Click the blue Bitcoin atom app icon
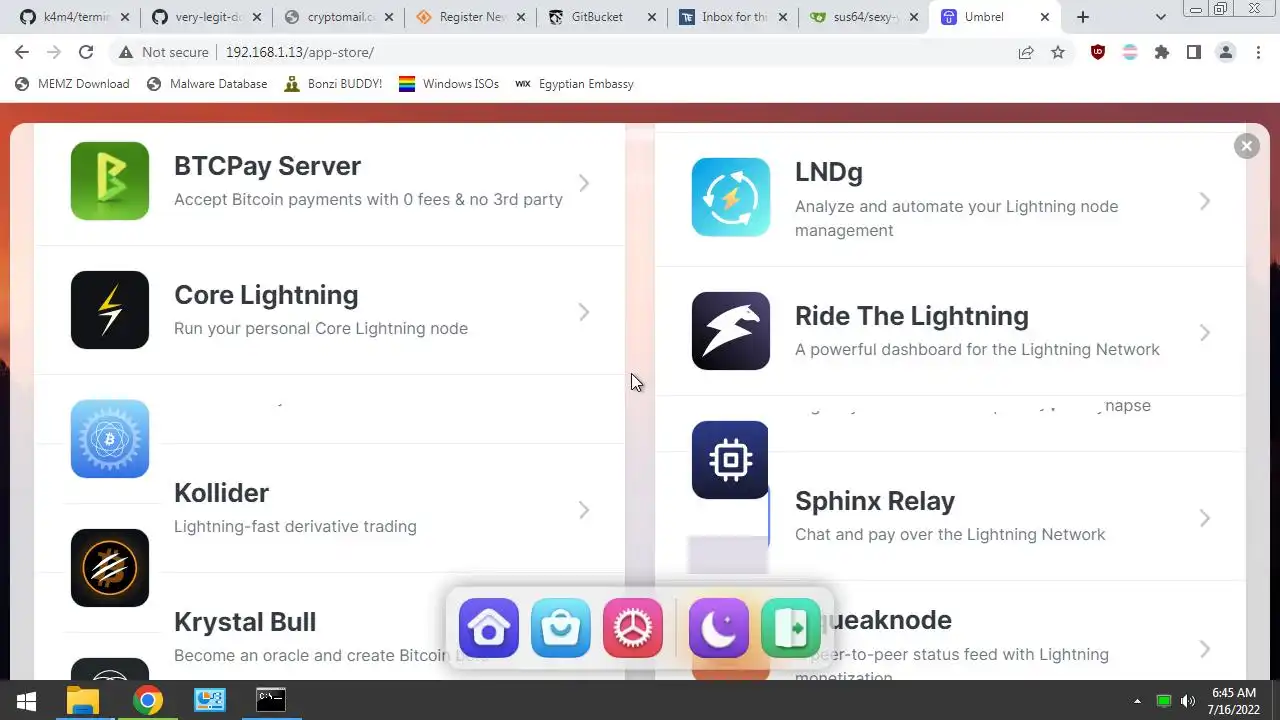Screen dimensions: 1280x720 (x=110, y=439)
